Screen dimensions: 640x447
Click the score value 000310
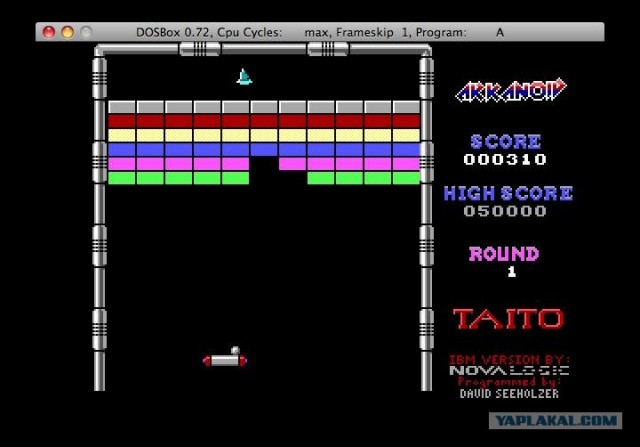click(505, 159)
